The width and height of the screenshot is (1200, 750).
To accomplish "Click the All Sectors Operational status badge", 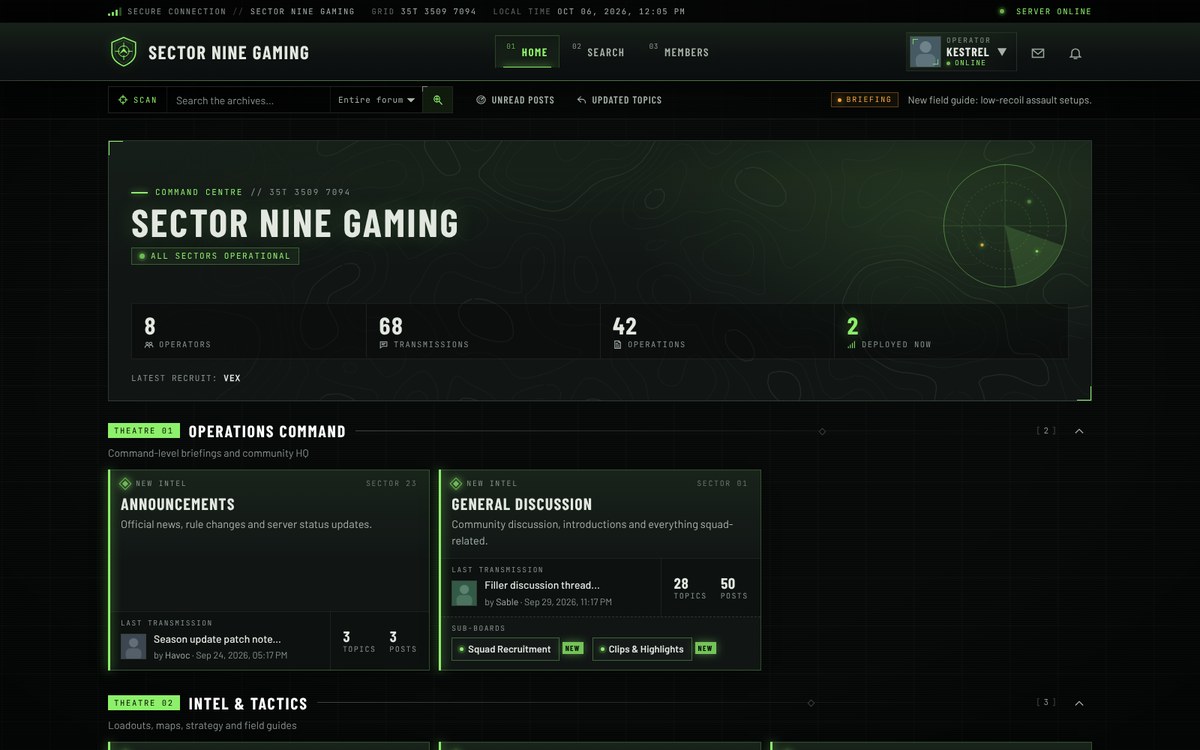I will (215, 256).
